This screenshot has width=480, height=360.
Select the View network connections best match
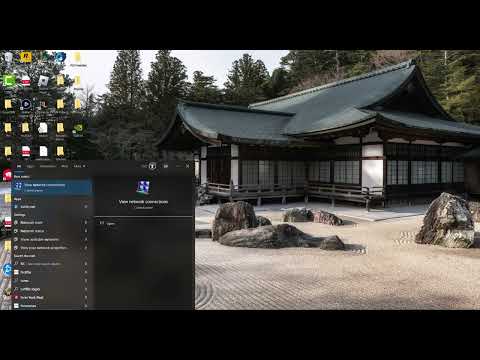[52, 187]
